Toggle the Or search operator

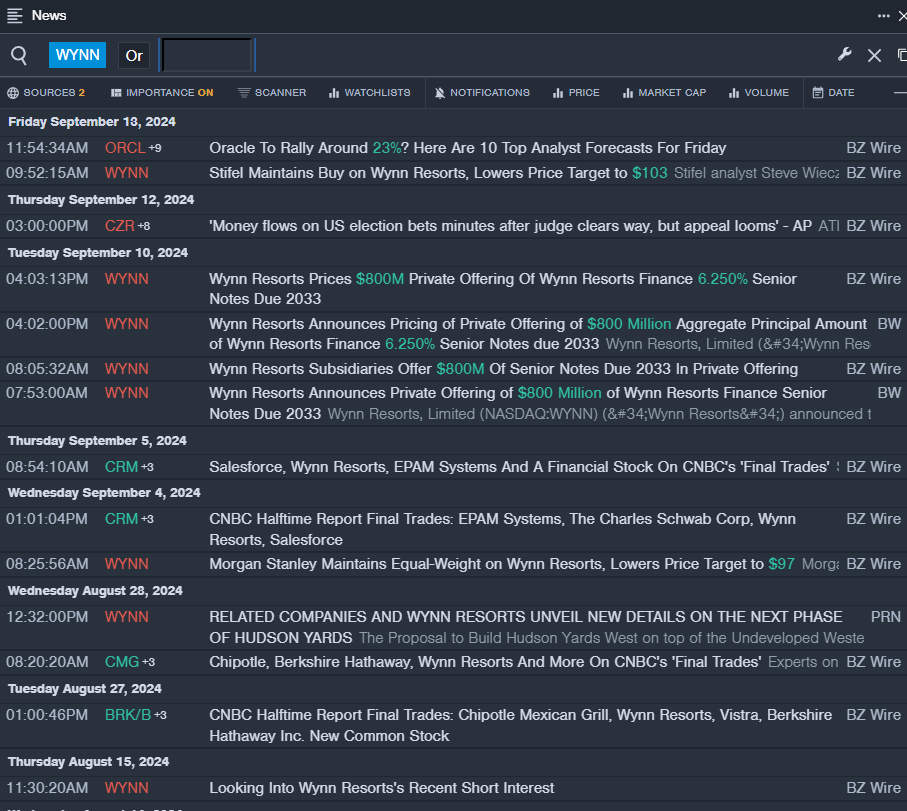134,56
